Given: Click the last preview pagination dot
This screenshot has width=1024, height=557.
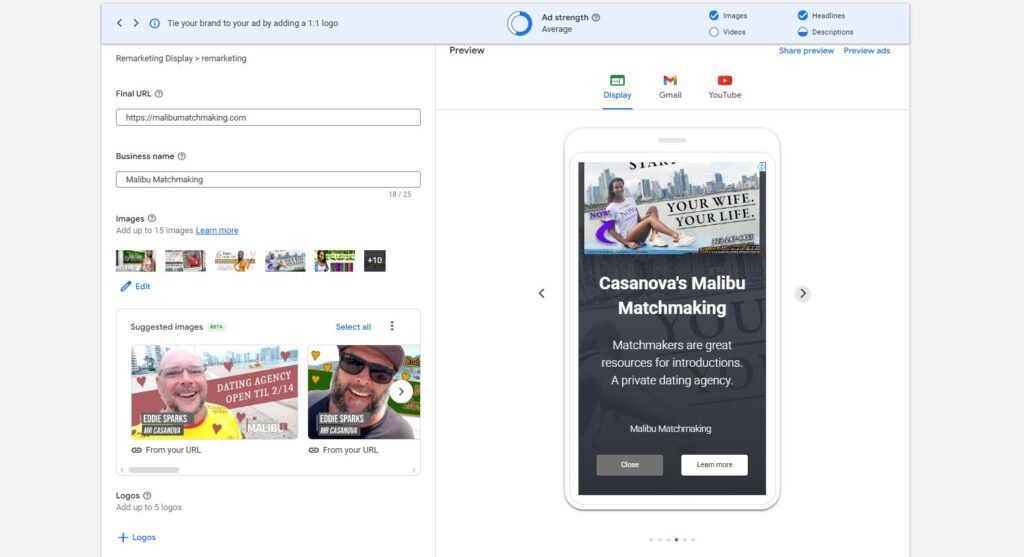Looking at the screenshot, I should click(693, 540).
